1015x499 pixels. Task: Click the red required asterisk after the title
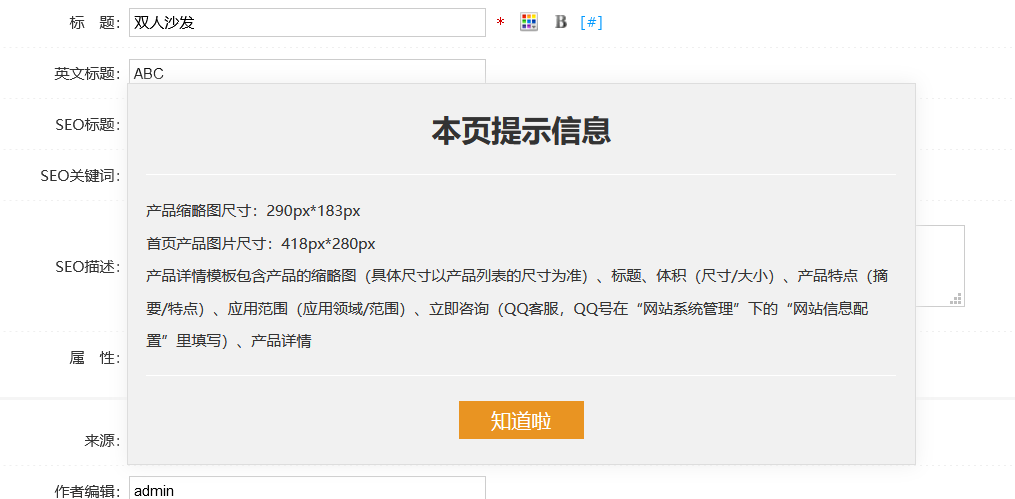(x=500, y=23)
